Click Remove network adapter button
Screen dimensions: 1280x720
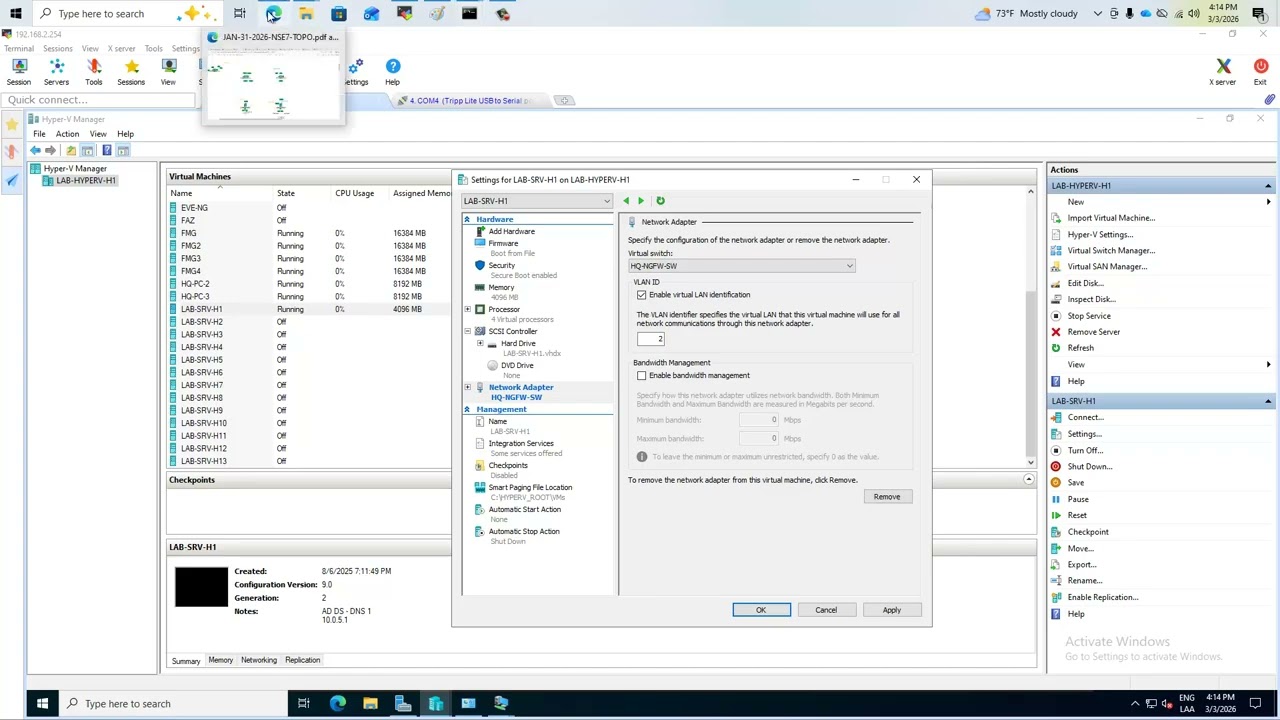click(886, 497)
